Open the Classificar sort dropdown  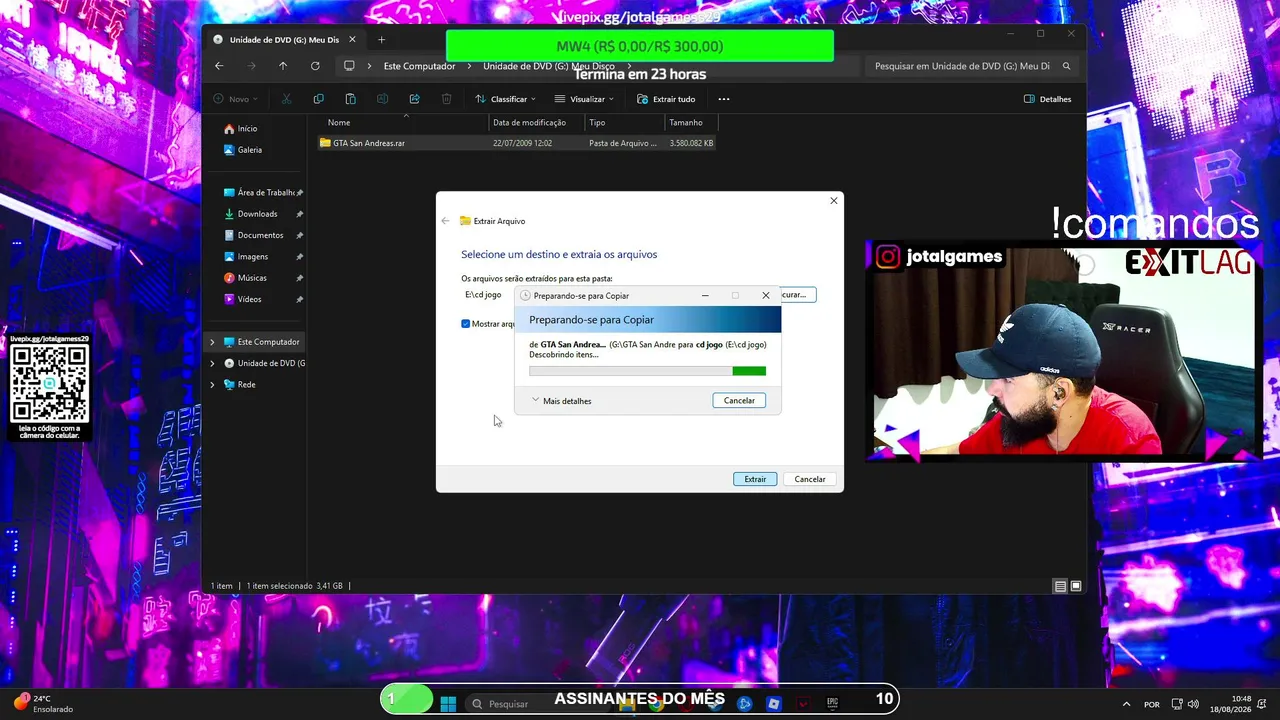[505, 99]
